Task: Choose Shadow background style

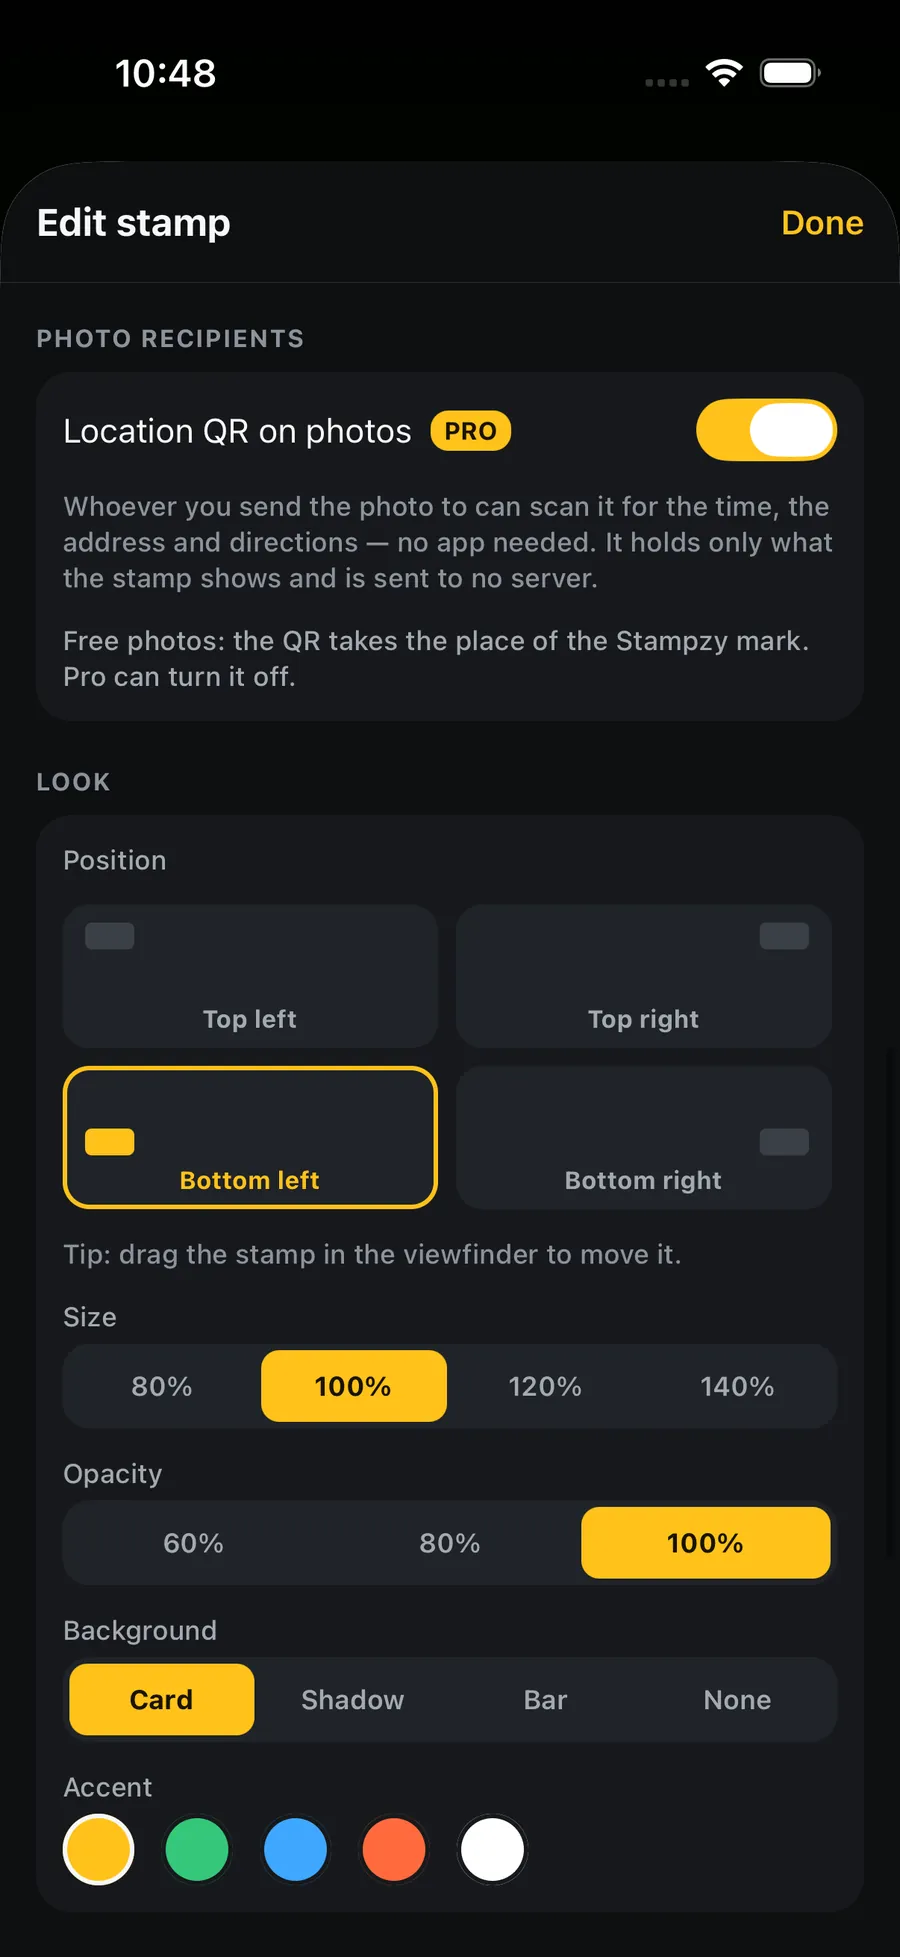Action: tap(353, 1700)
